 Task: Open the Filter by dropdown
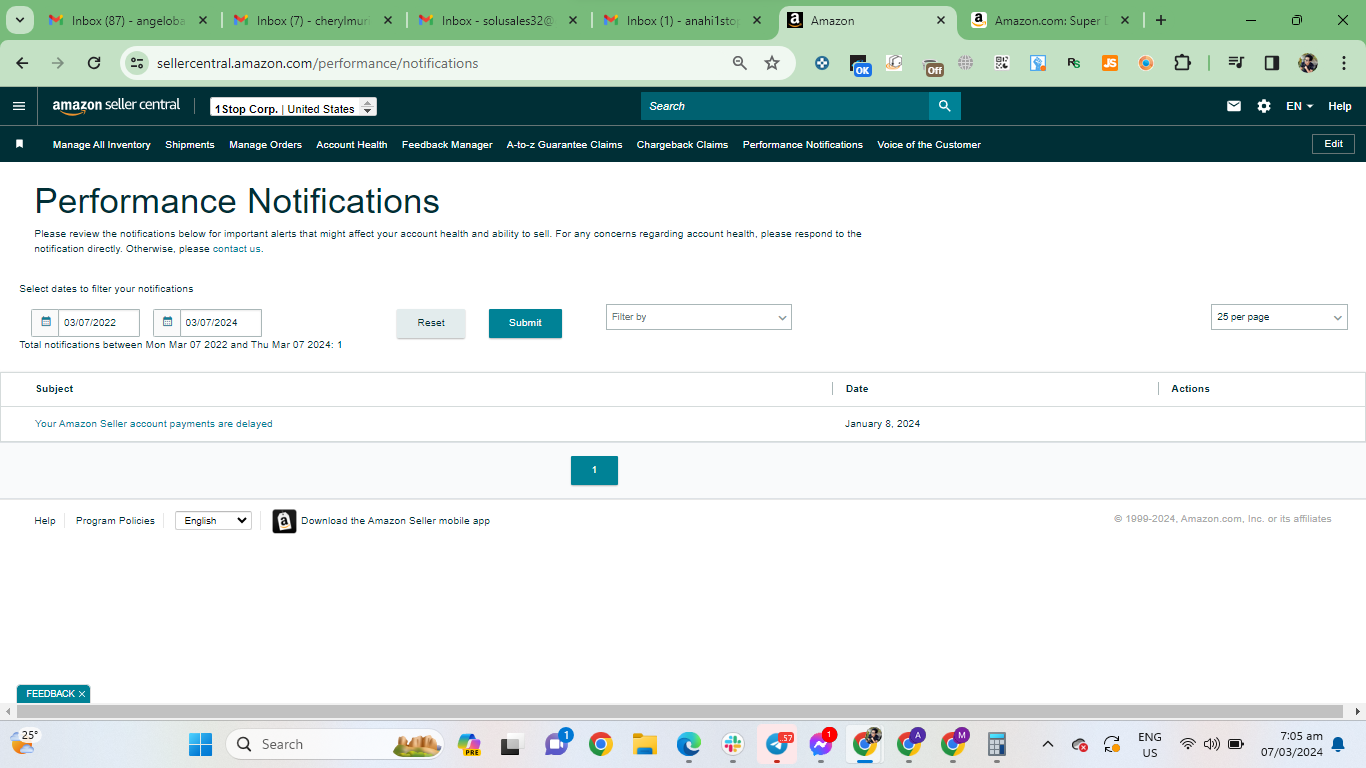coord(699,317)
